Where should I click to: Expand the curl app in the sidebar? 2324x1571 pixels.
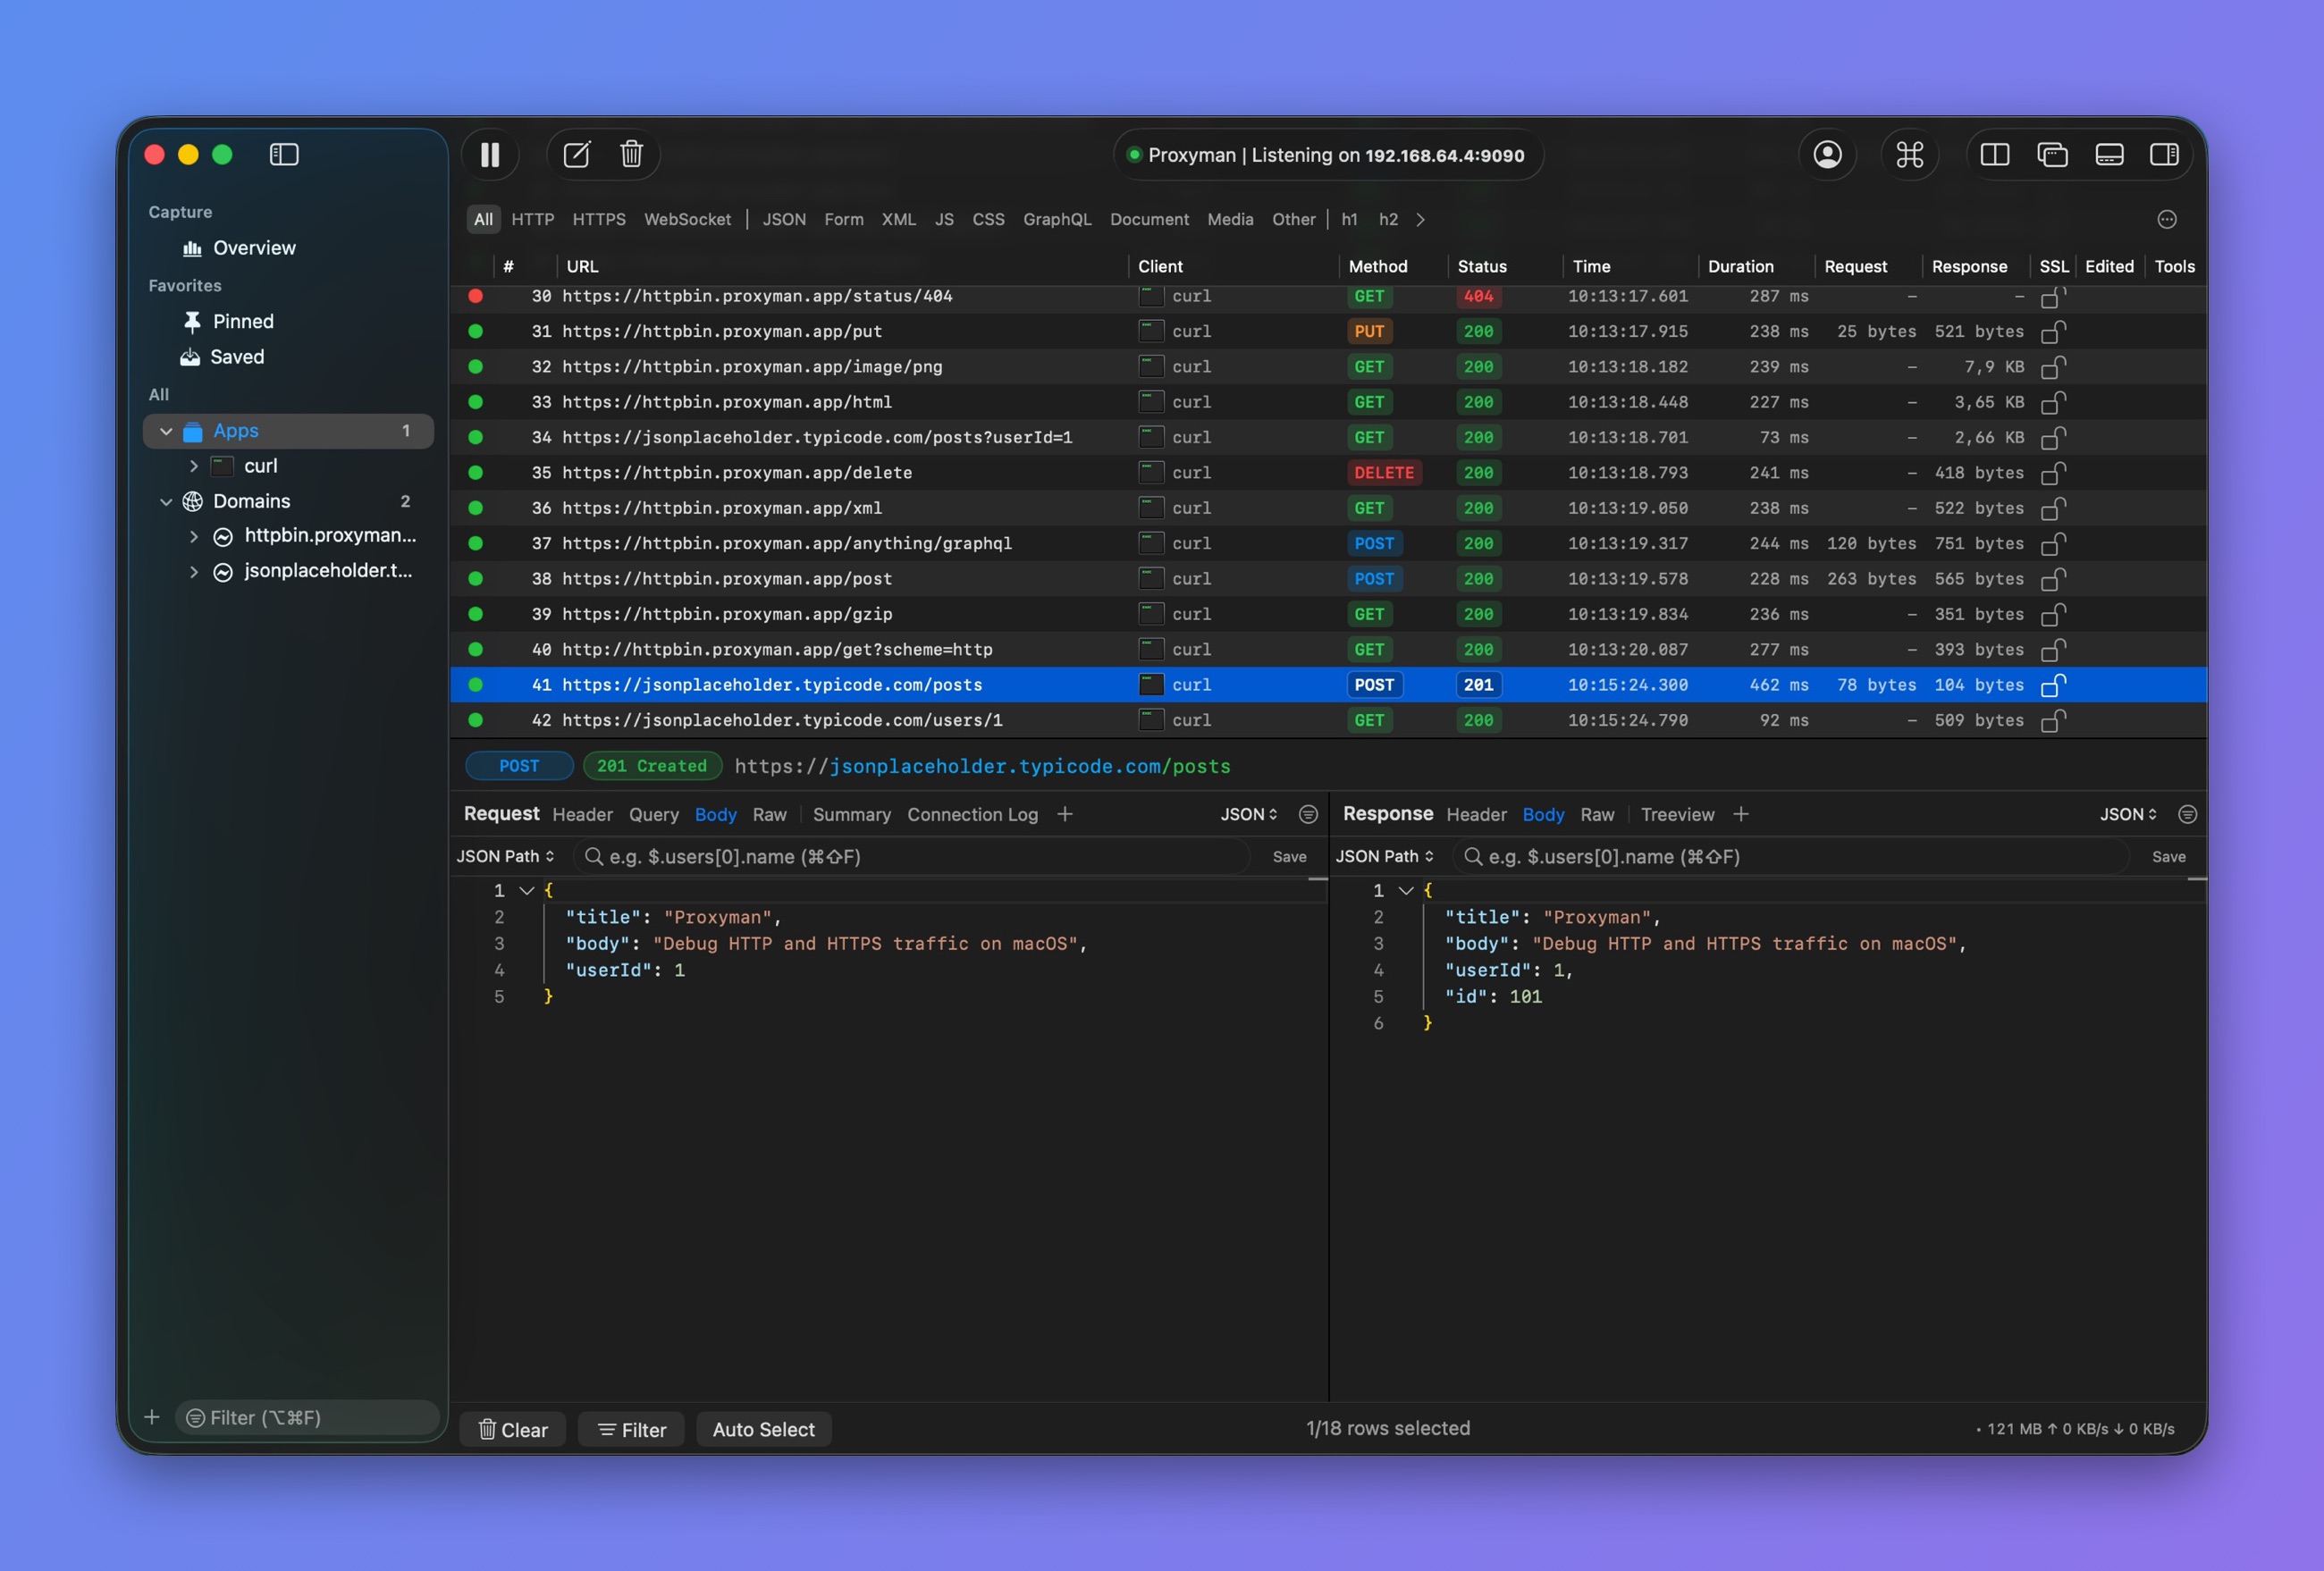tap(194, 466)
